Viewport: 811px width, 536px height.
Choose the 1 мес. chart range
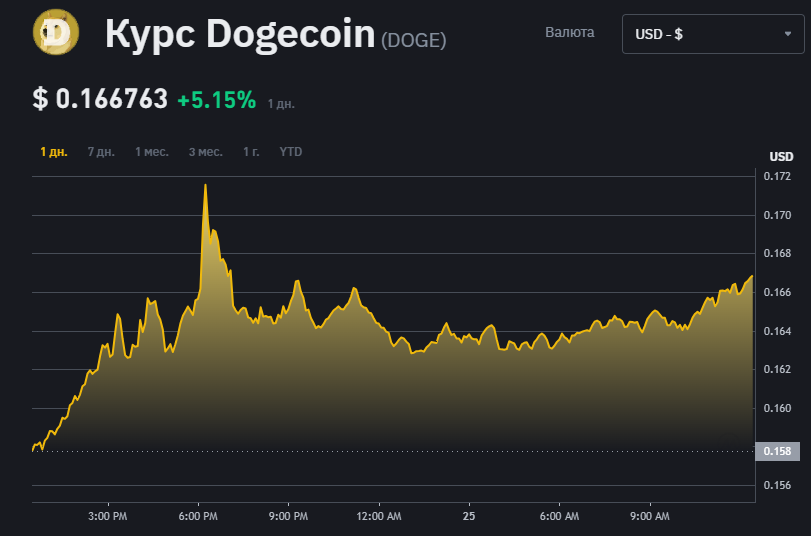(152, 152)
